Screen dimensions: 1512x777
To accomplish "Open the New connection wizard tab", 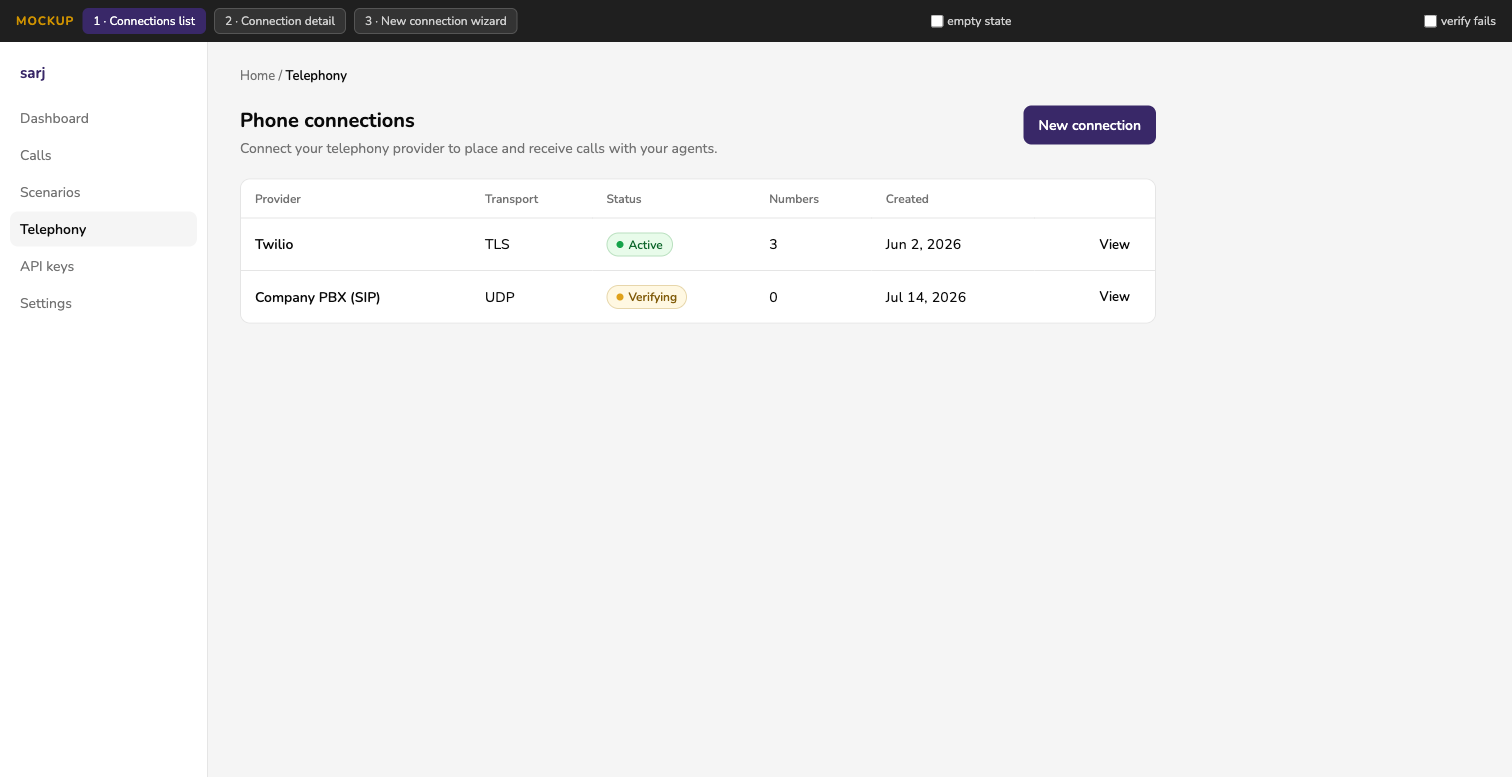I will pos(435,21).
